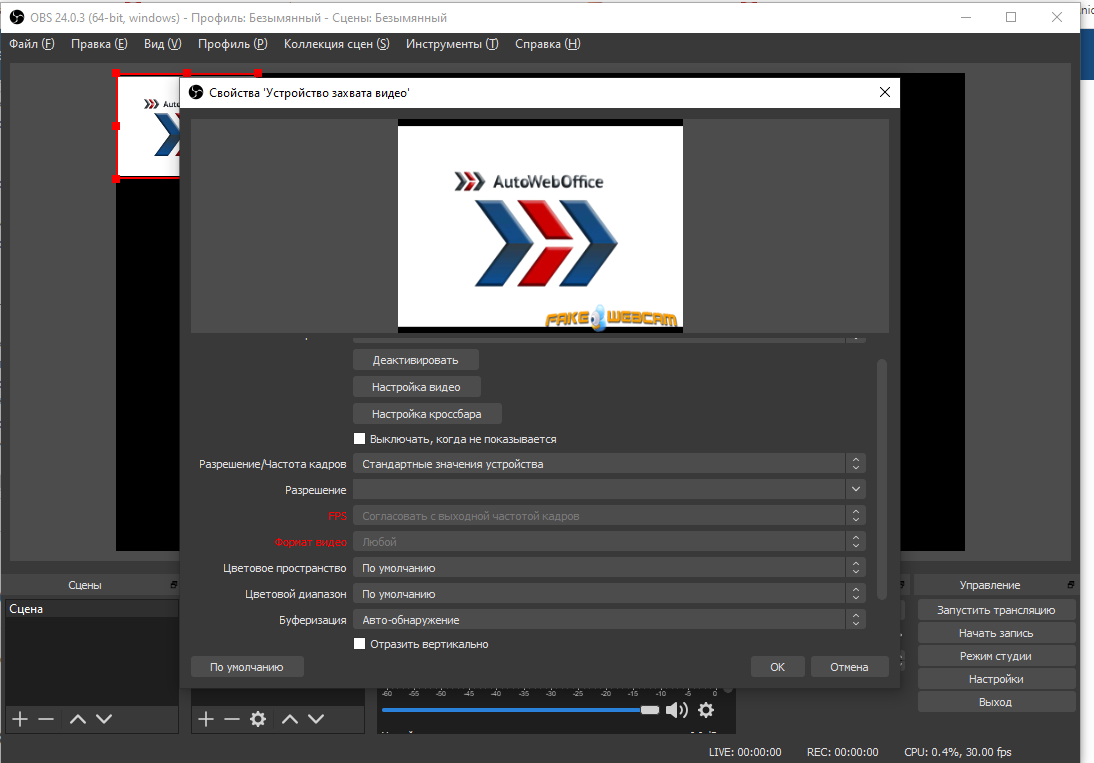
Task: Enable 'Отразить вертикально' checkbox
Action: [x=359, y=644]
